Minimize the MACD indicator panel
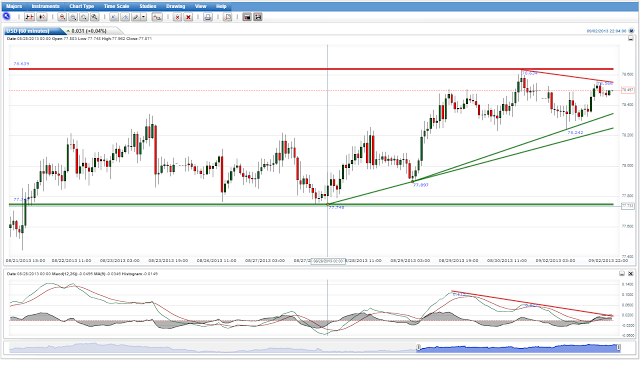Viewport: 640px width, 384px height. point(622,273)
